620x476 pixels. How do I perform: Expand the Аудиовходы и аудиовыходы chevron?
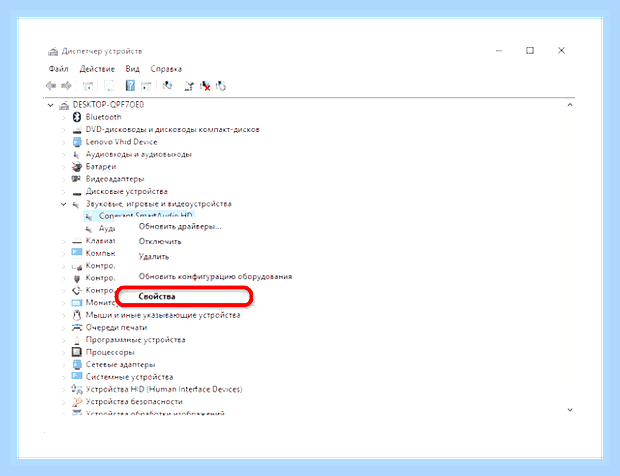pos(63,154)
